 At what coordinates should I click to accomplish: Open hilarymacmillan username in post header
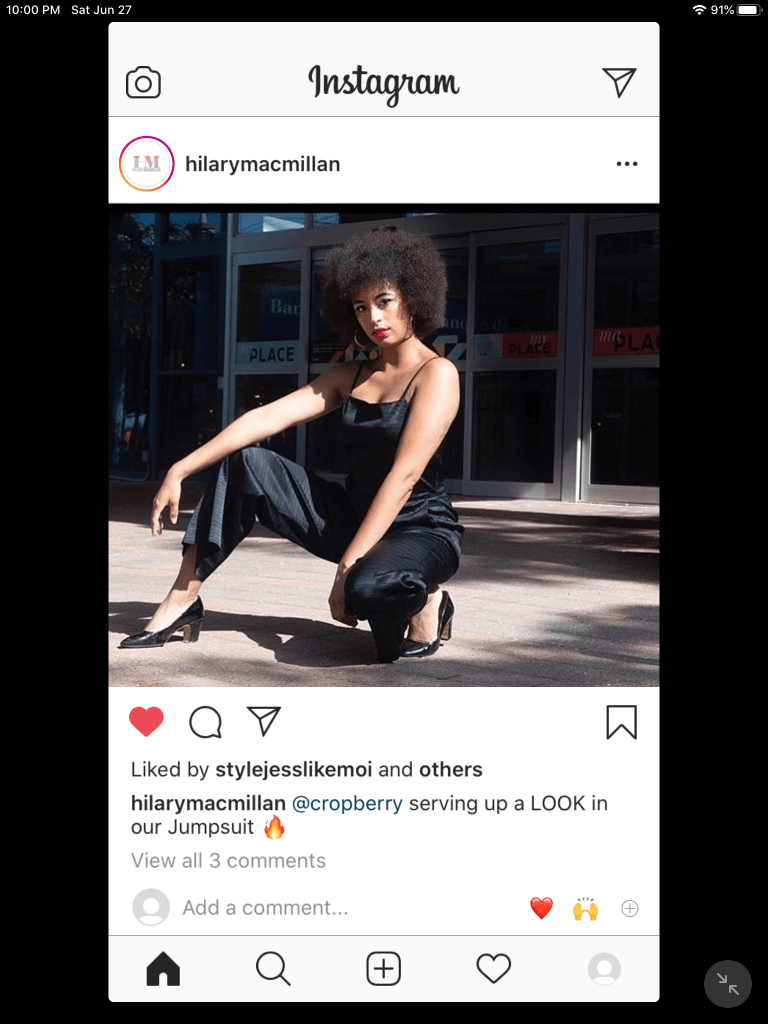[x=263, y=164]
